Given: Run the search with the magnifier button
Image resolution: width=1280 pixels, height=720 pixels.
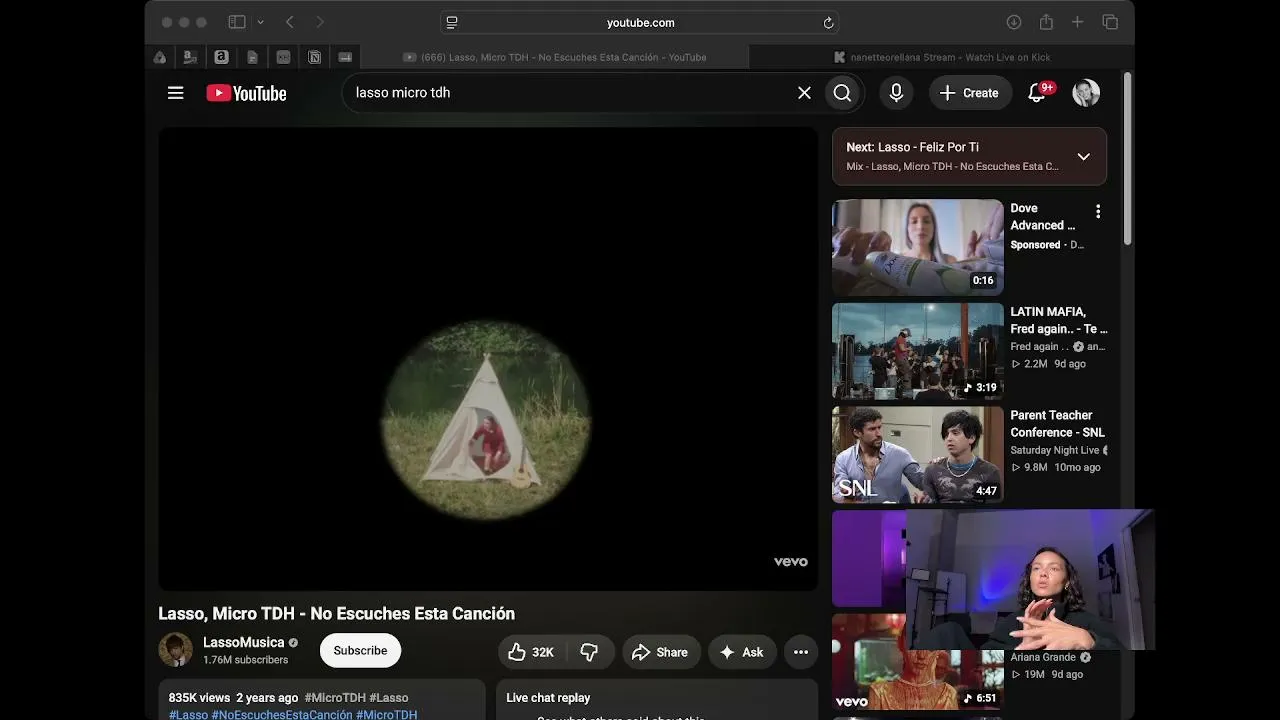Looking at the screenshot, I should 842,93.
